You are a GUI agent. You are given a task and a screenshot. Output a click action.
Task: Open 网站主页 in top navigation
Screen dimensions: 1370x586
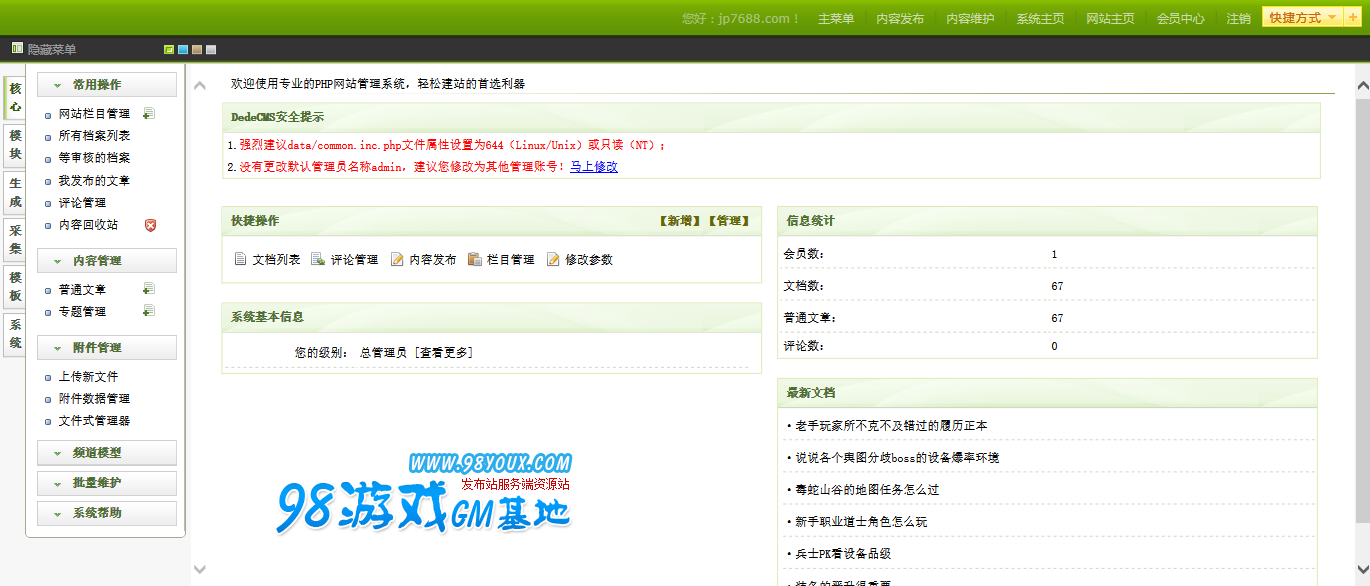tap(1110, 19)
